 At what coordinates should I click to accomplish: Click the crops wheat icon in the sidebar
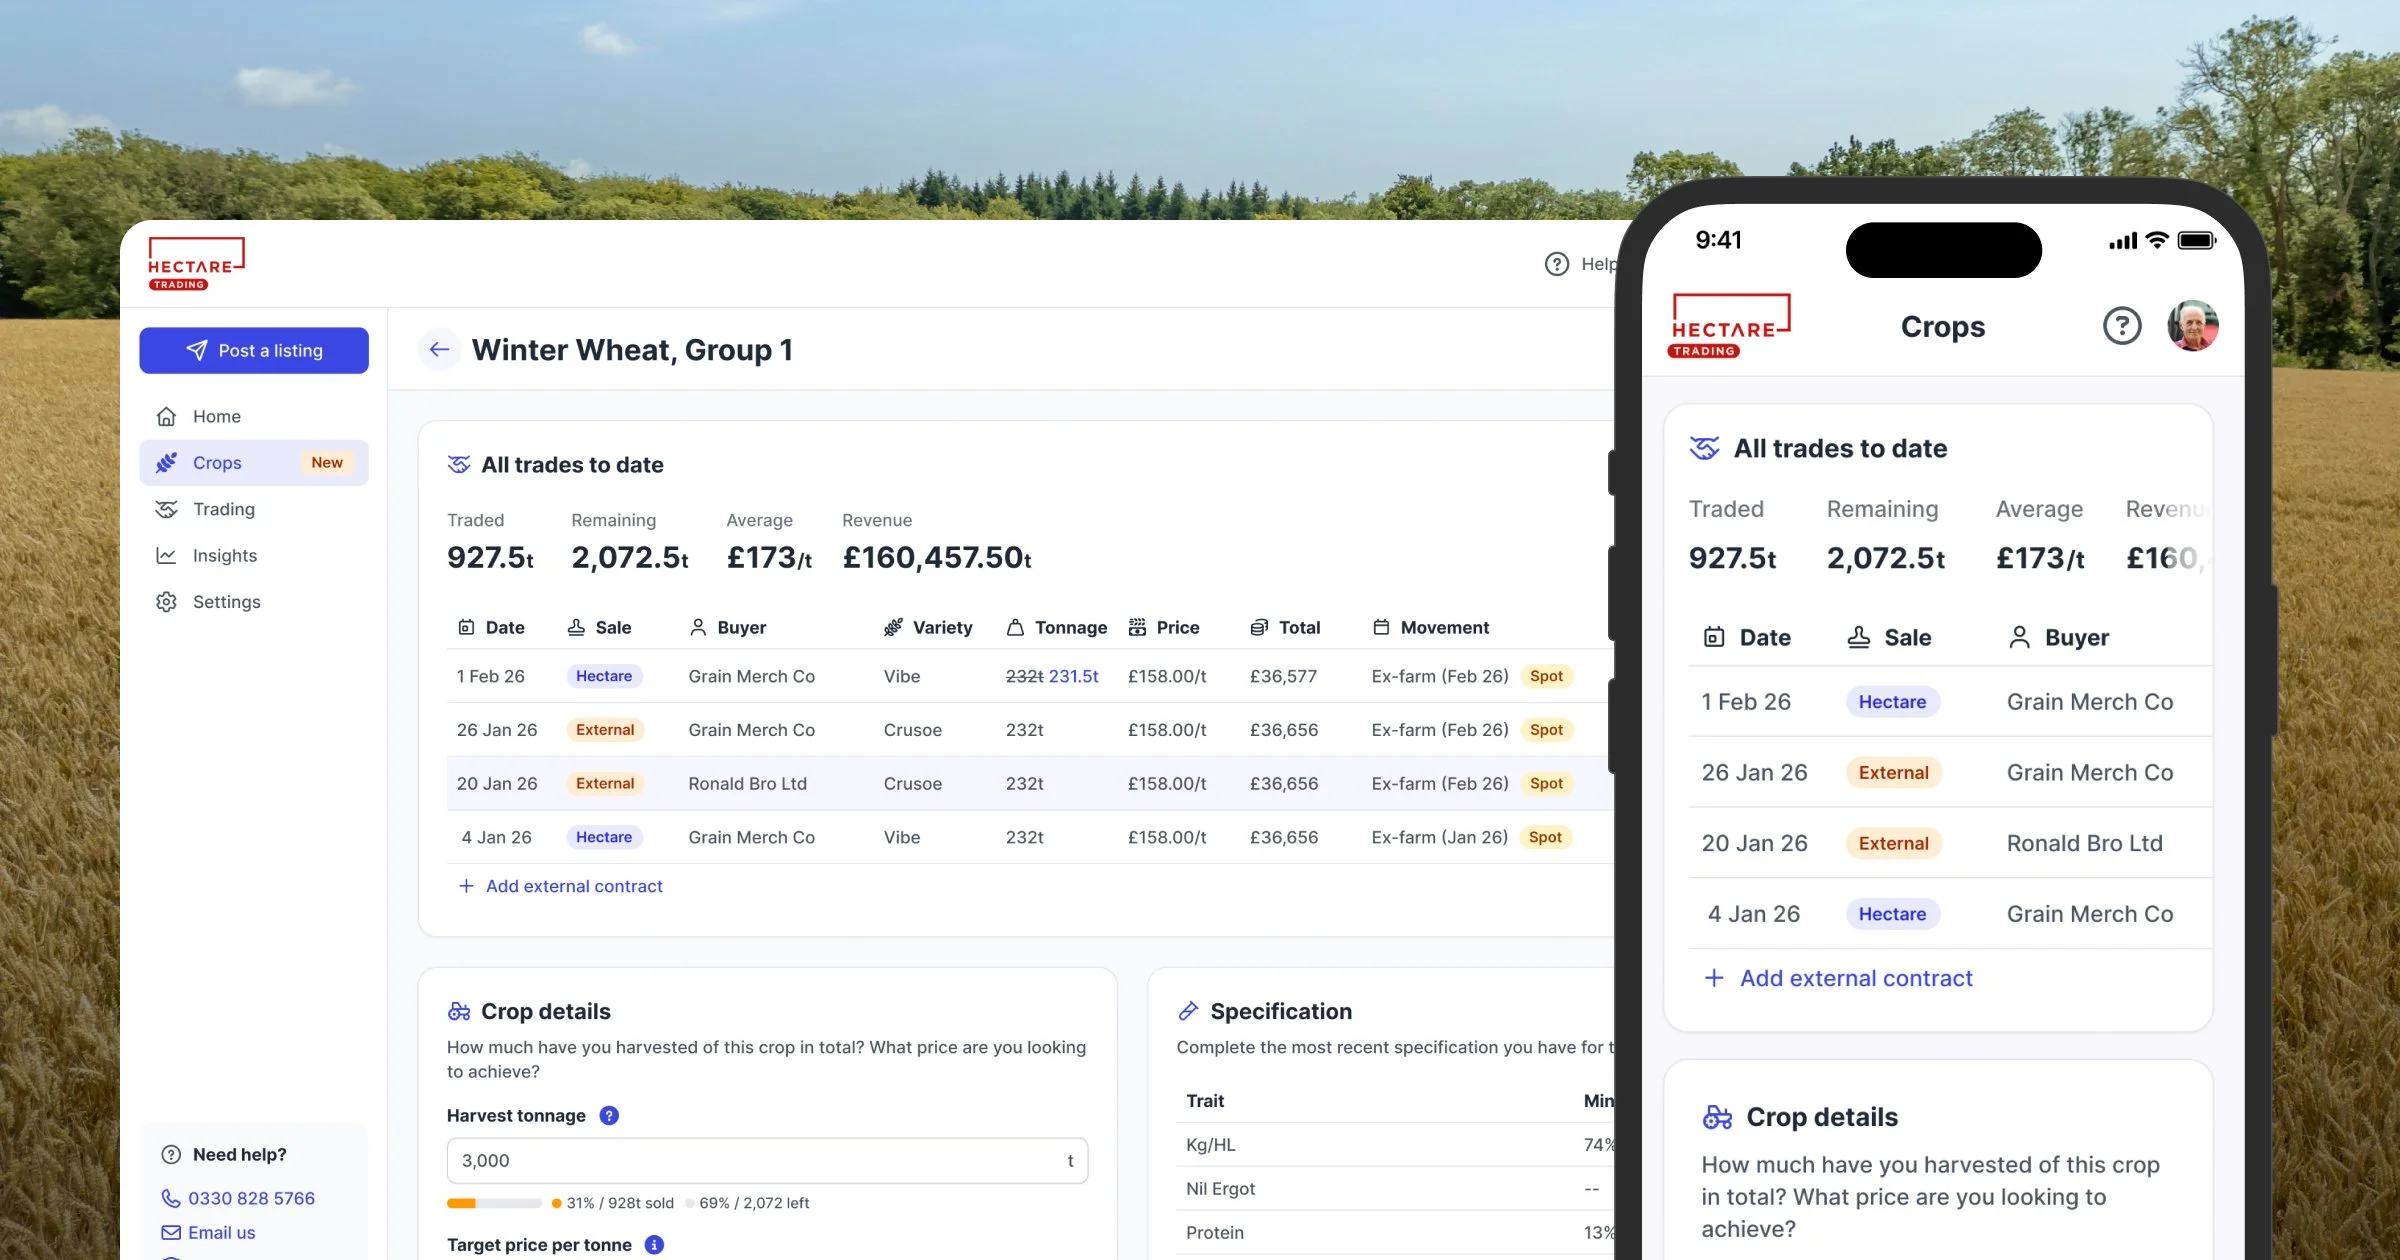pos(167,462)
